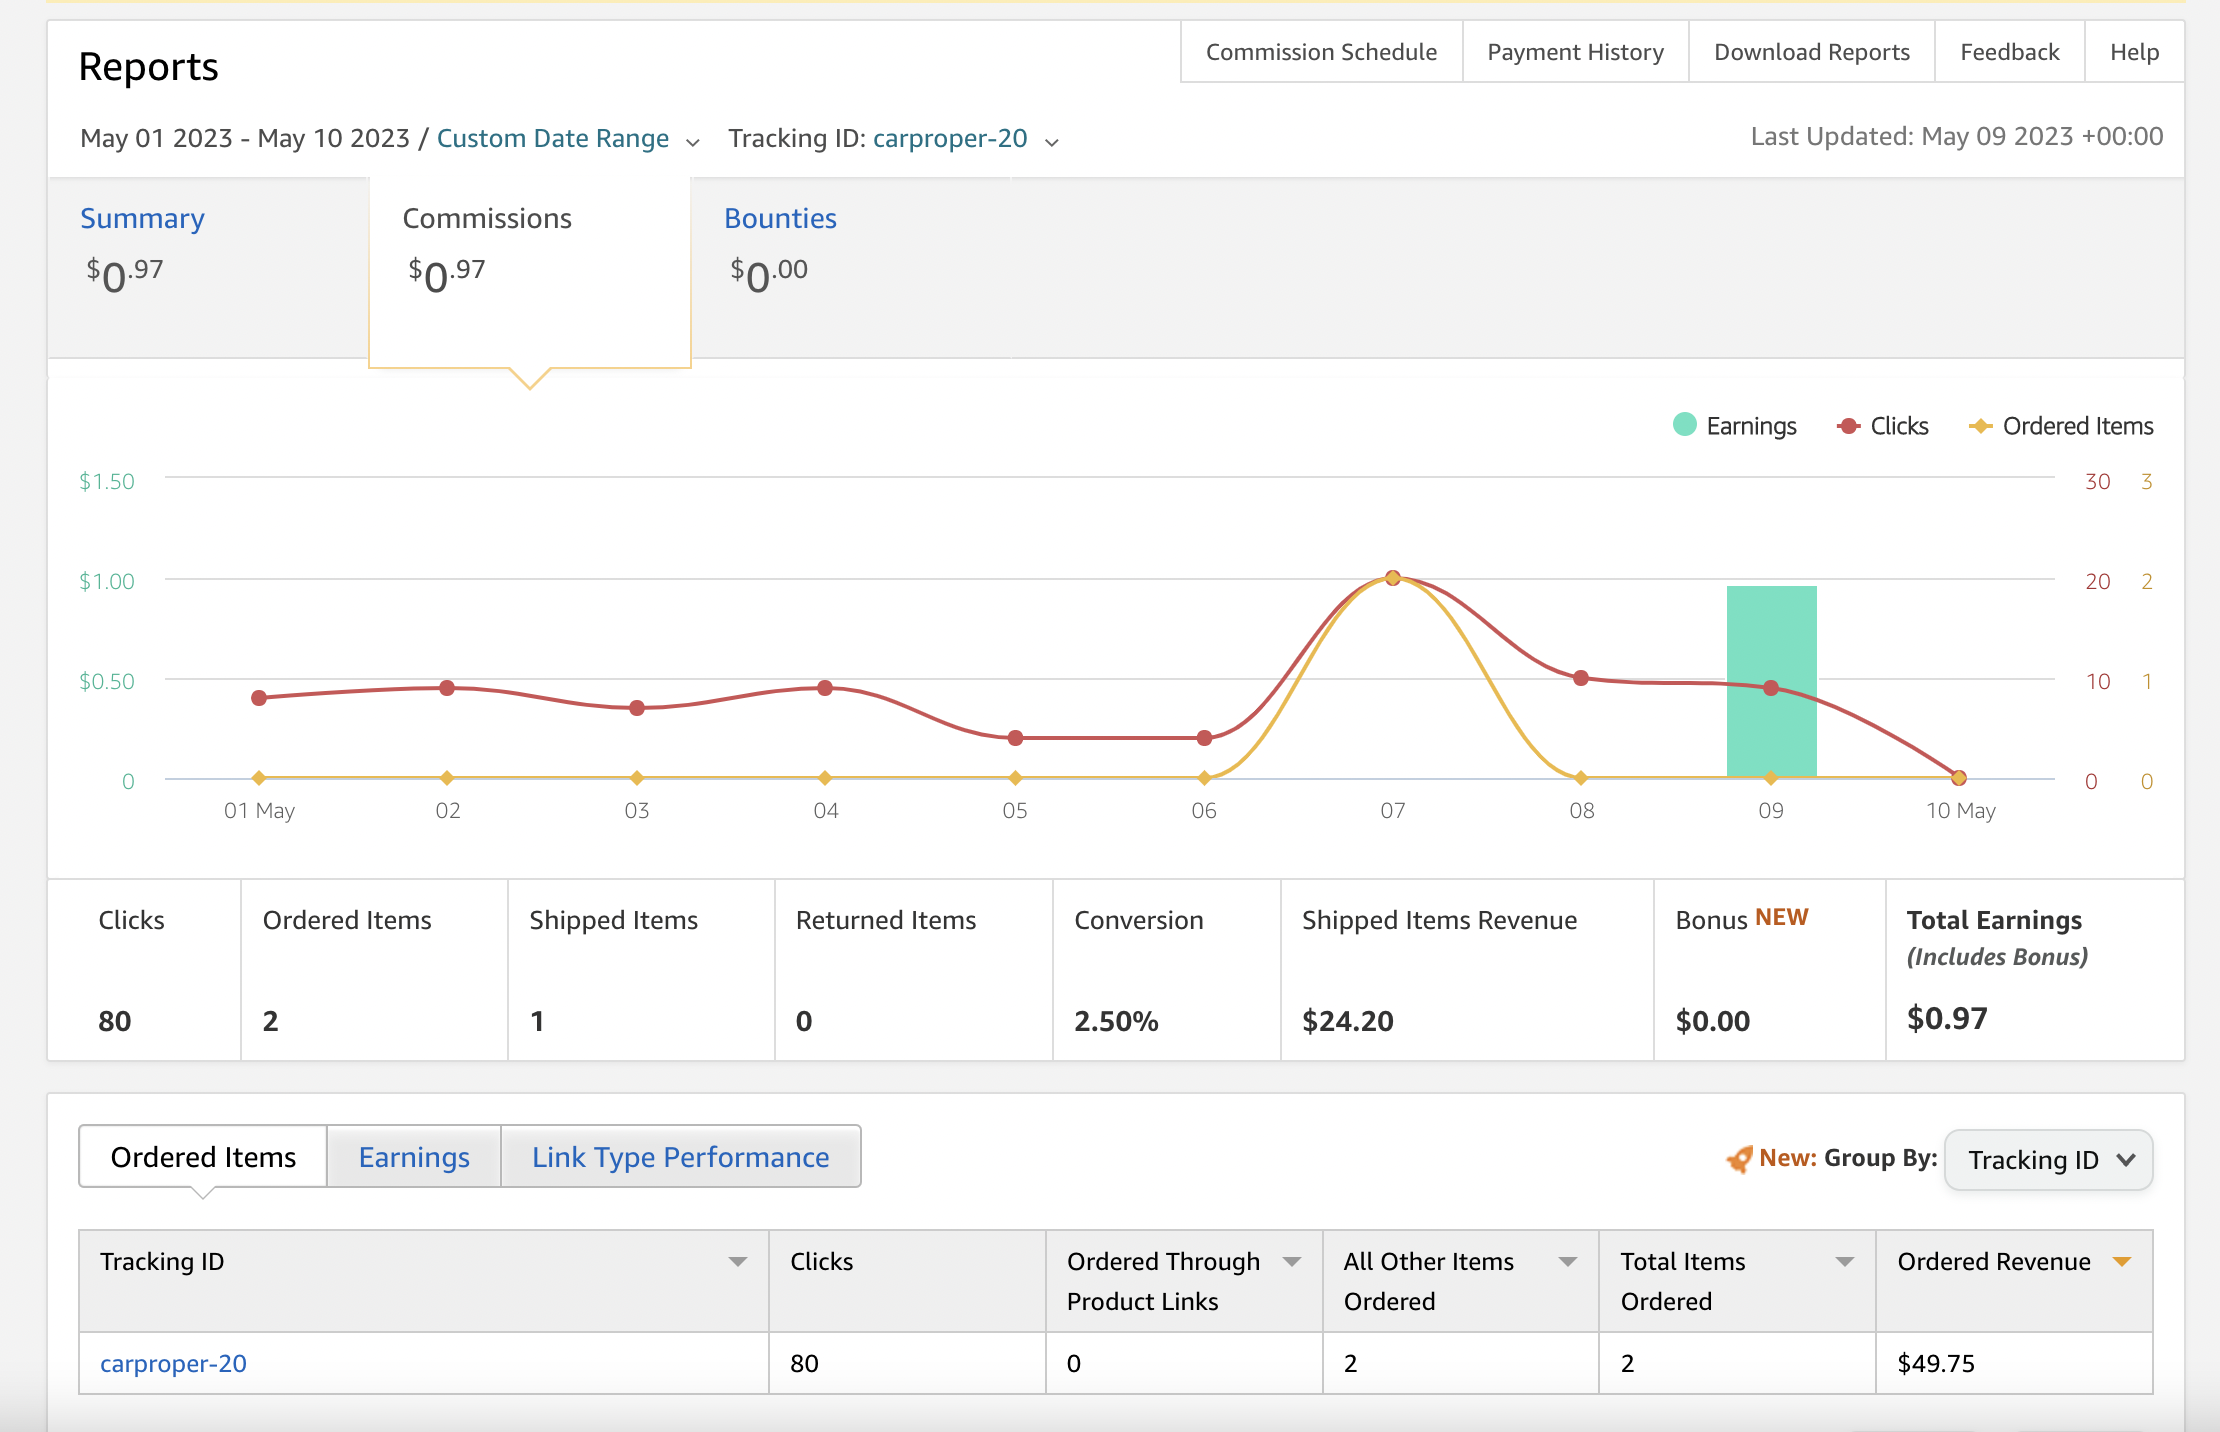Toggle Clicks series in chart legend
Viewport: 2220px width, 1432px height.
tap(1883, 426)
